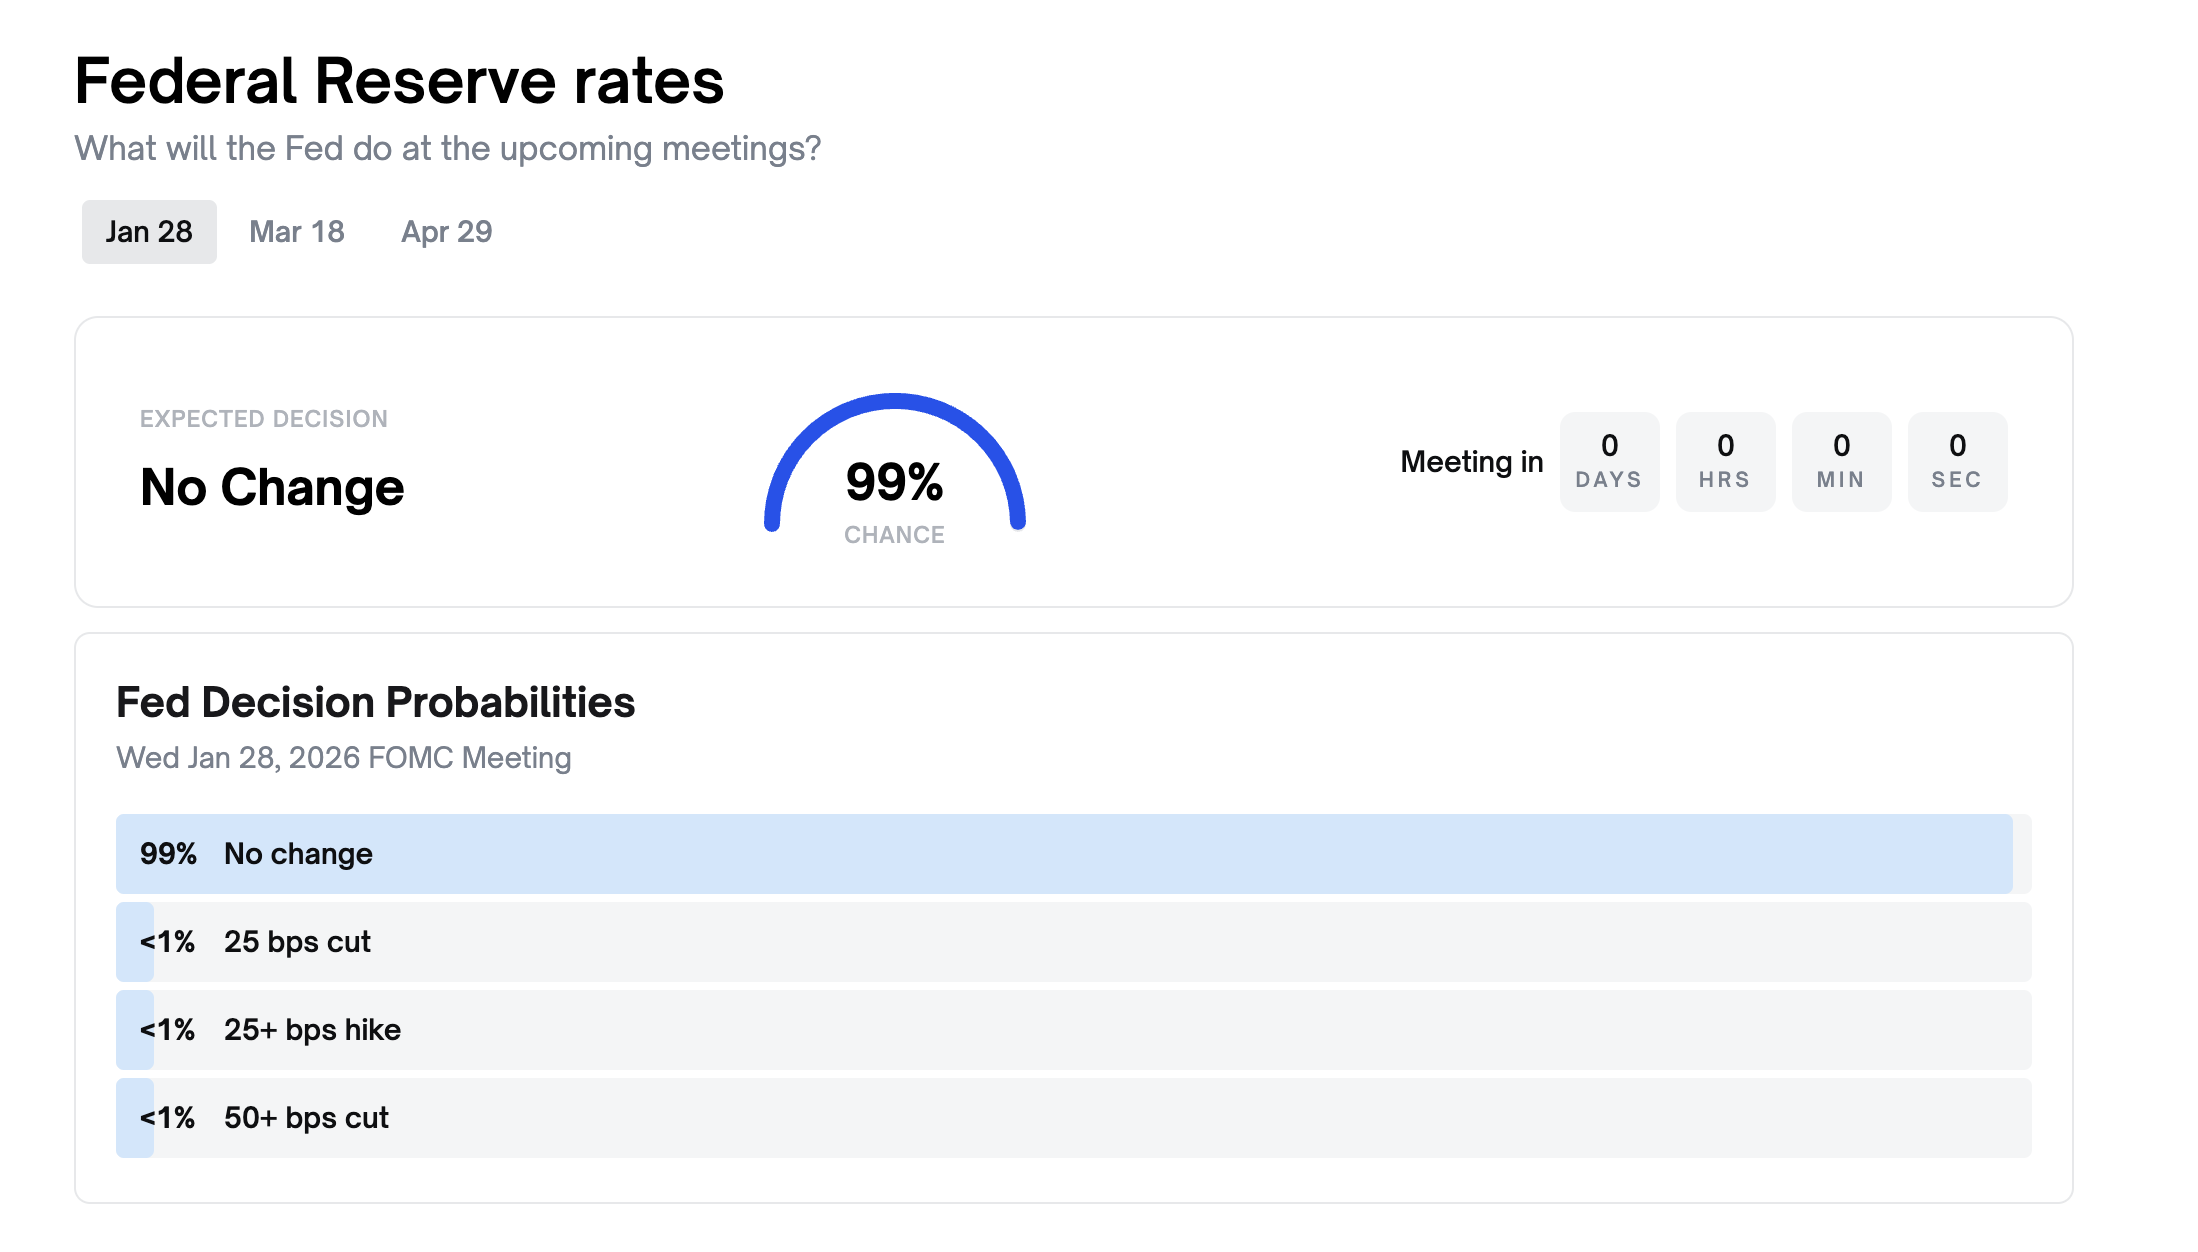The height and width of the screenshot is (1252, 2198).
Task: Click the EXPECTED DECISION label
Action: 263,418
